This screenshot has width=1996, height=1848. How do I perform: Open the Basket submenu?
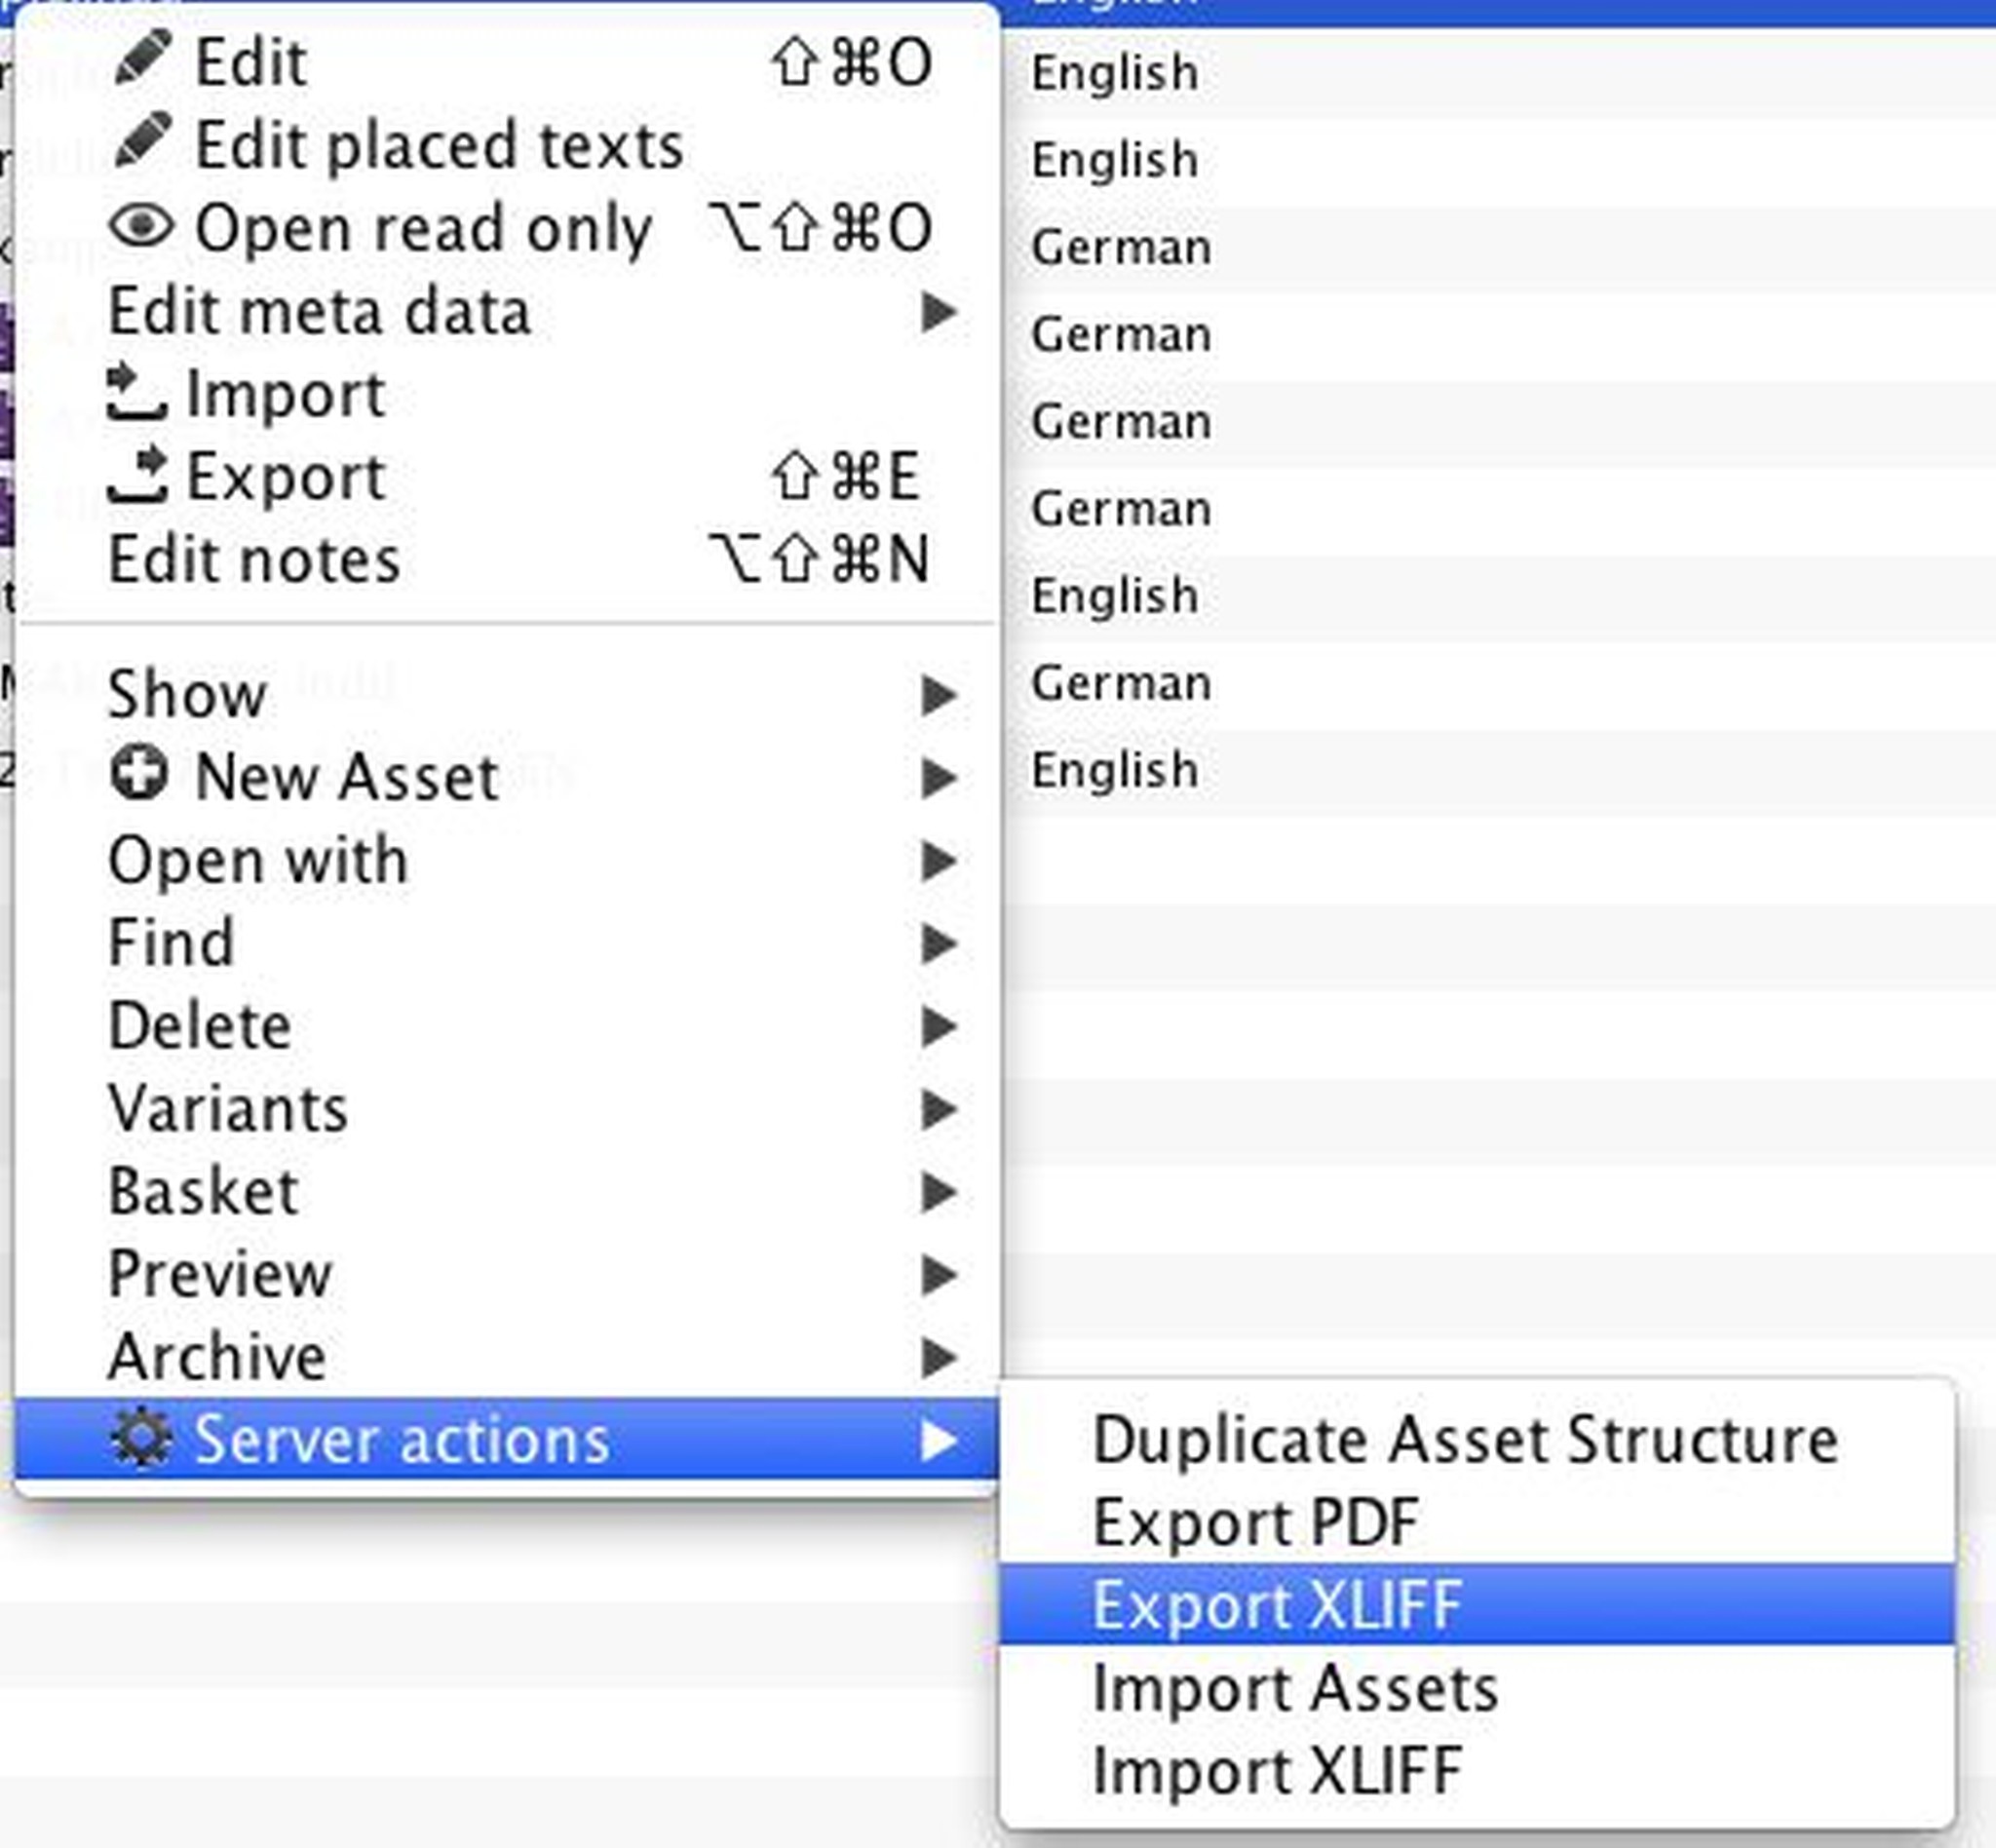point(204,1191)
